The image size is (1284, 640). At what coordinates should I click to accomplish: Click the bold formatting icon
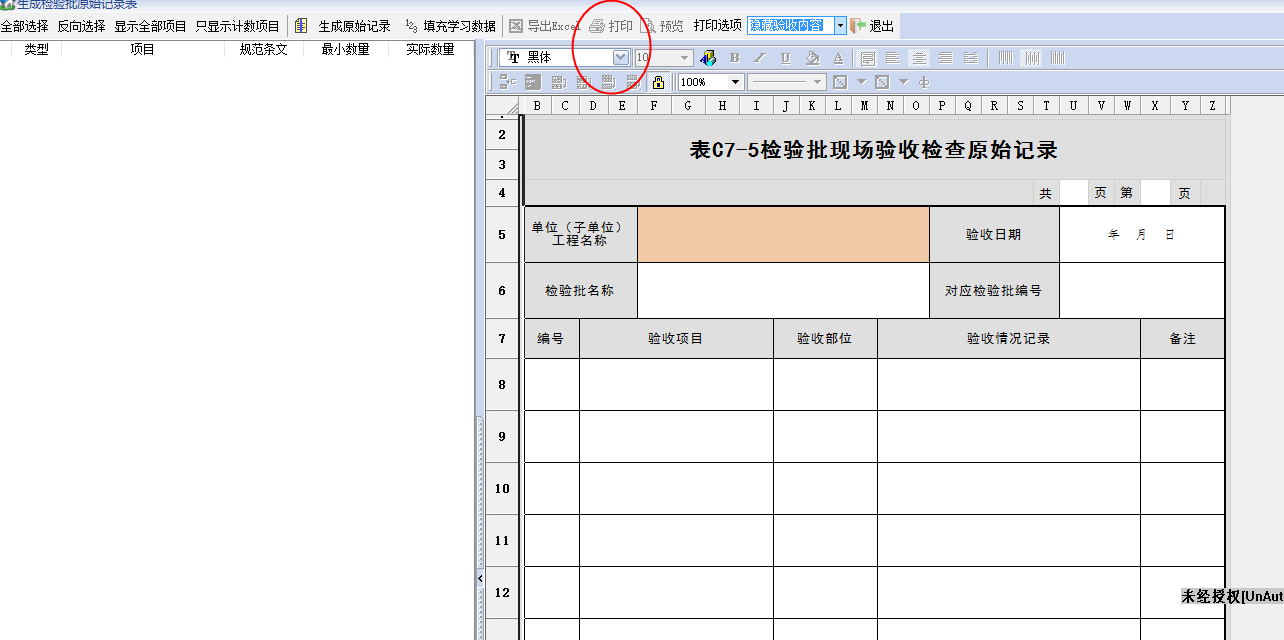[735, 58]
